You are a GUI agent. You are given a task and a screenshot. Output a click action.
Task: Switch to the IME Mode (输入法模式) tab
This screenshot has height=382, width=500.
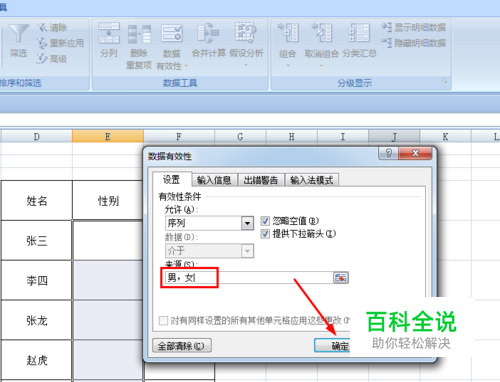[x=312, y=180]
